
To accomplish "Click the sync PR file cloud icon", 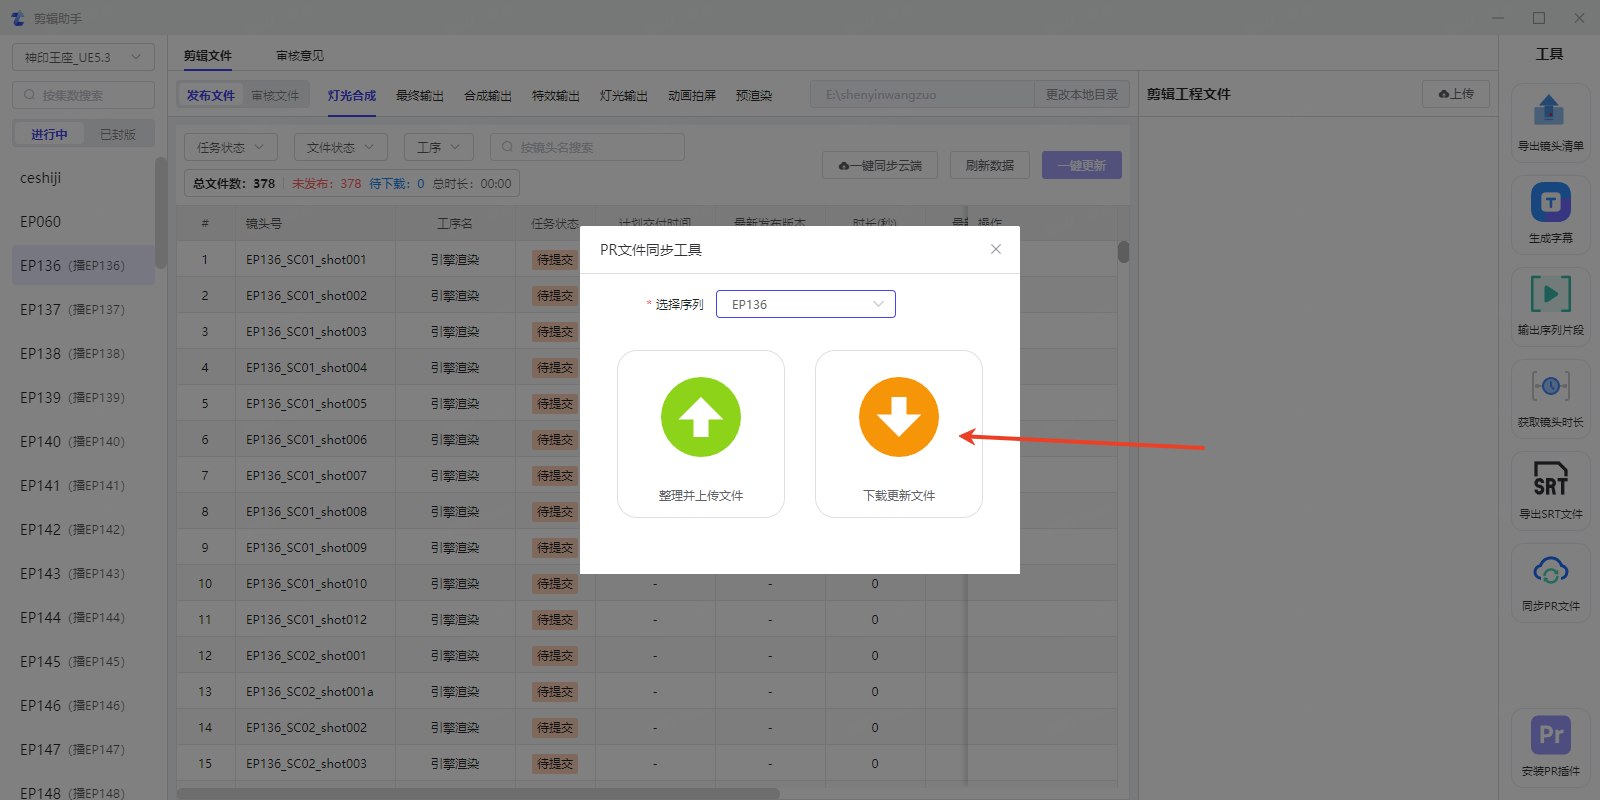I will [x=1550, y=572].
